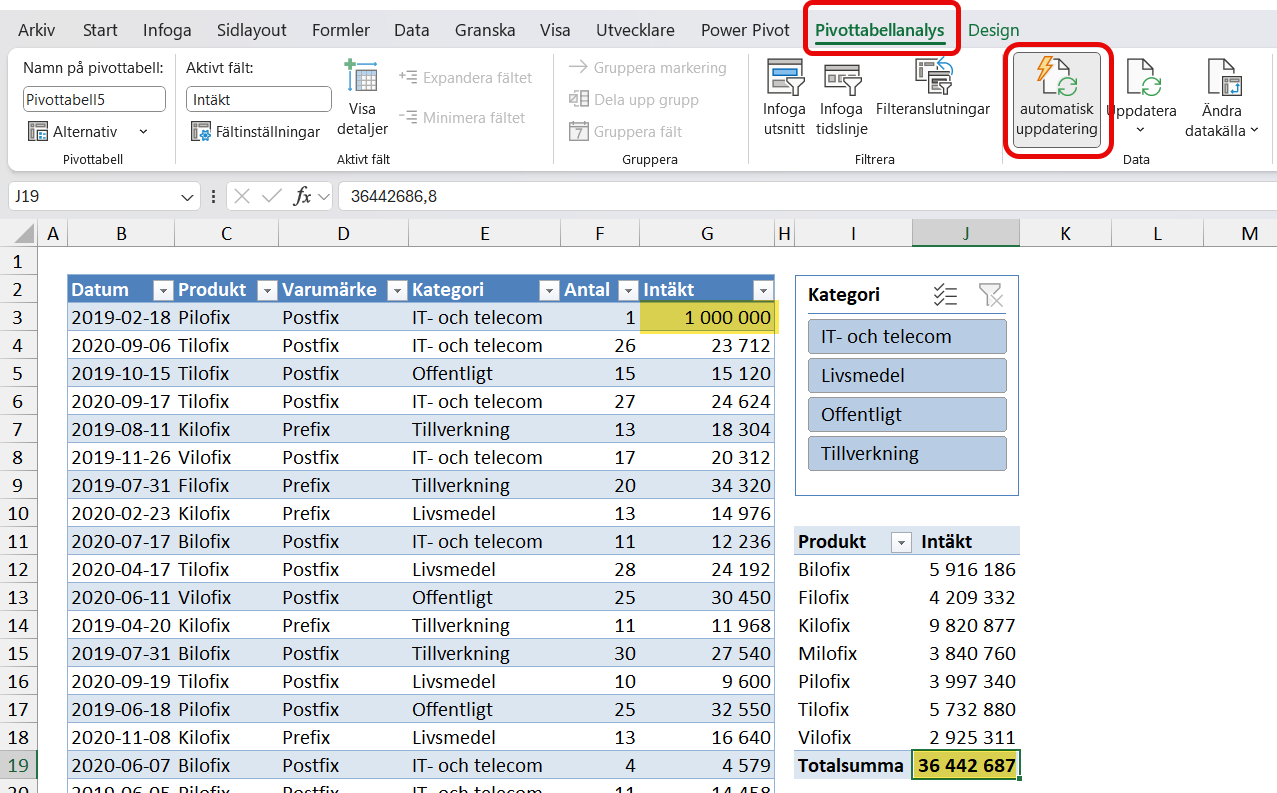1277x793 pixels.
Task: Click the insert function fx icon
Action: 302,197
